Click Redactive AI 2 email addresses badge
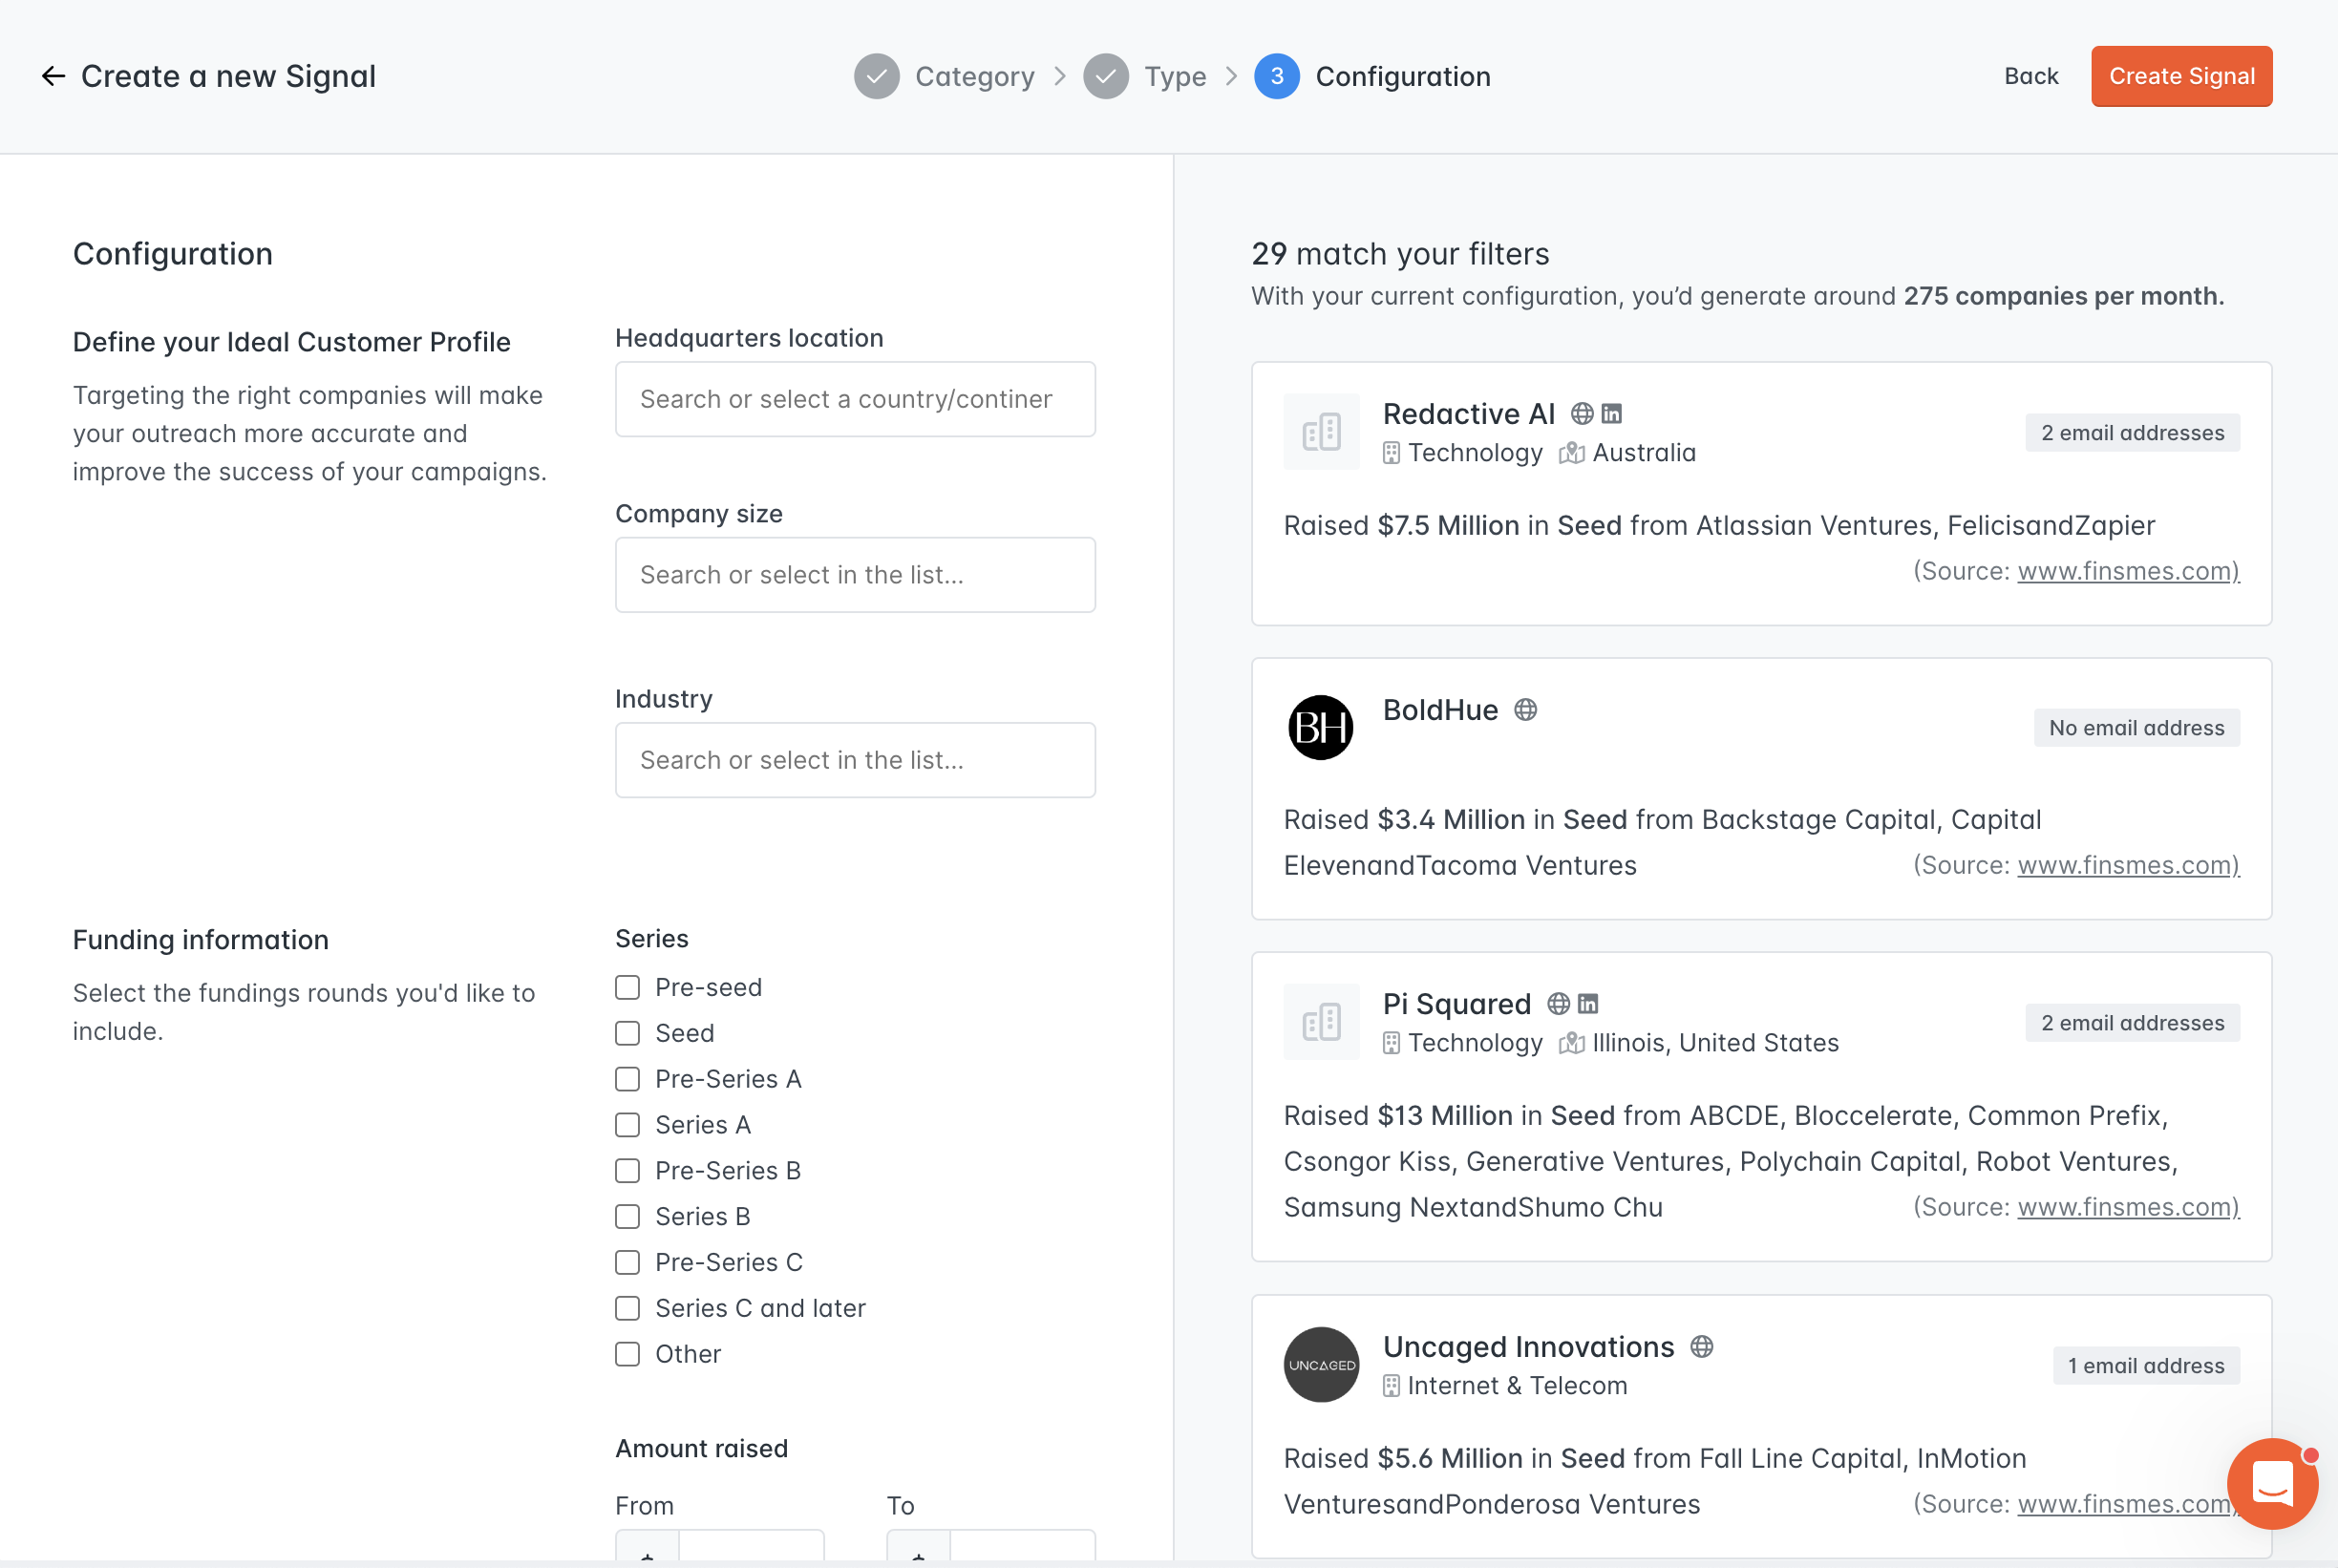This screenshot has width=2338, height=1568. pos(2132,433)
